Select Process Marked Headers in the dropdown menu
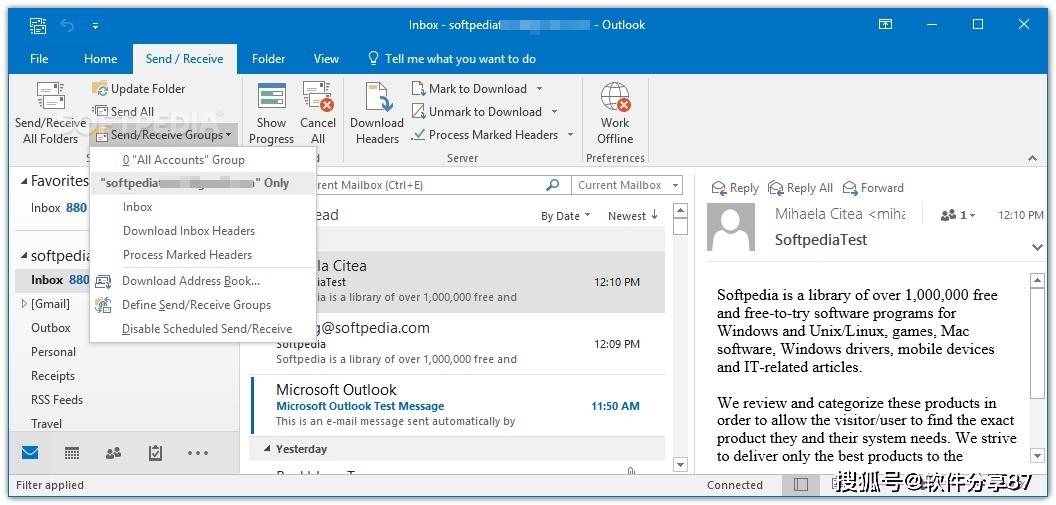1056x505 pixels. (x=203, y=255)
